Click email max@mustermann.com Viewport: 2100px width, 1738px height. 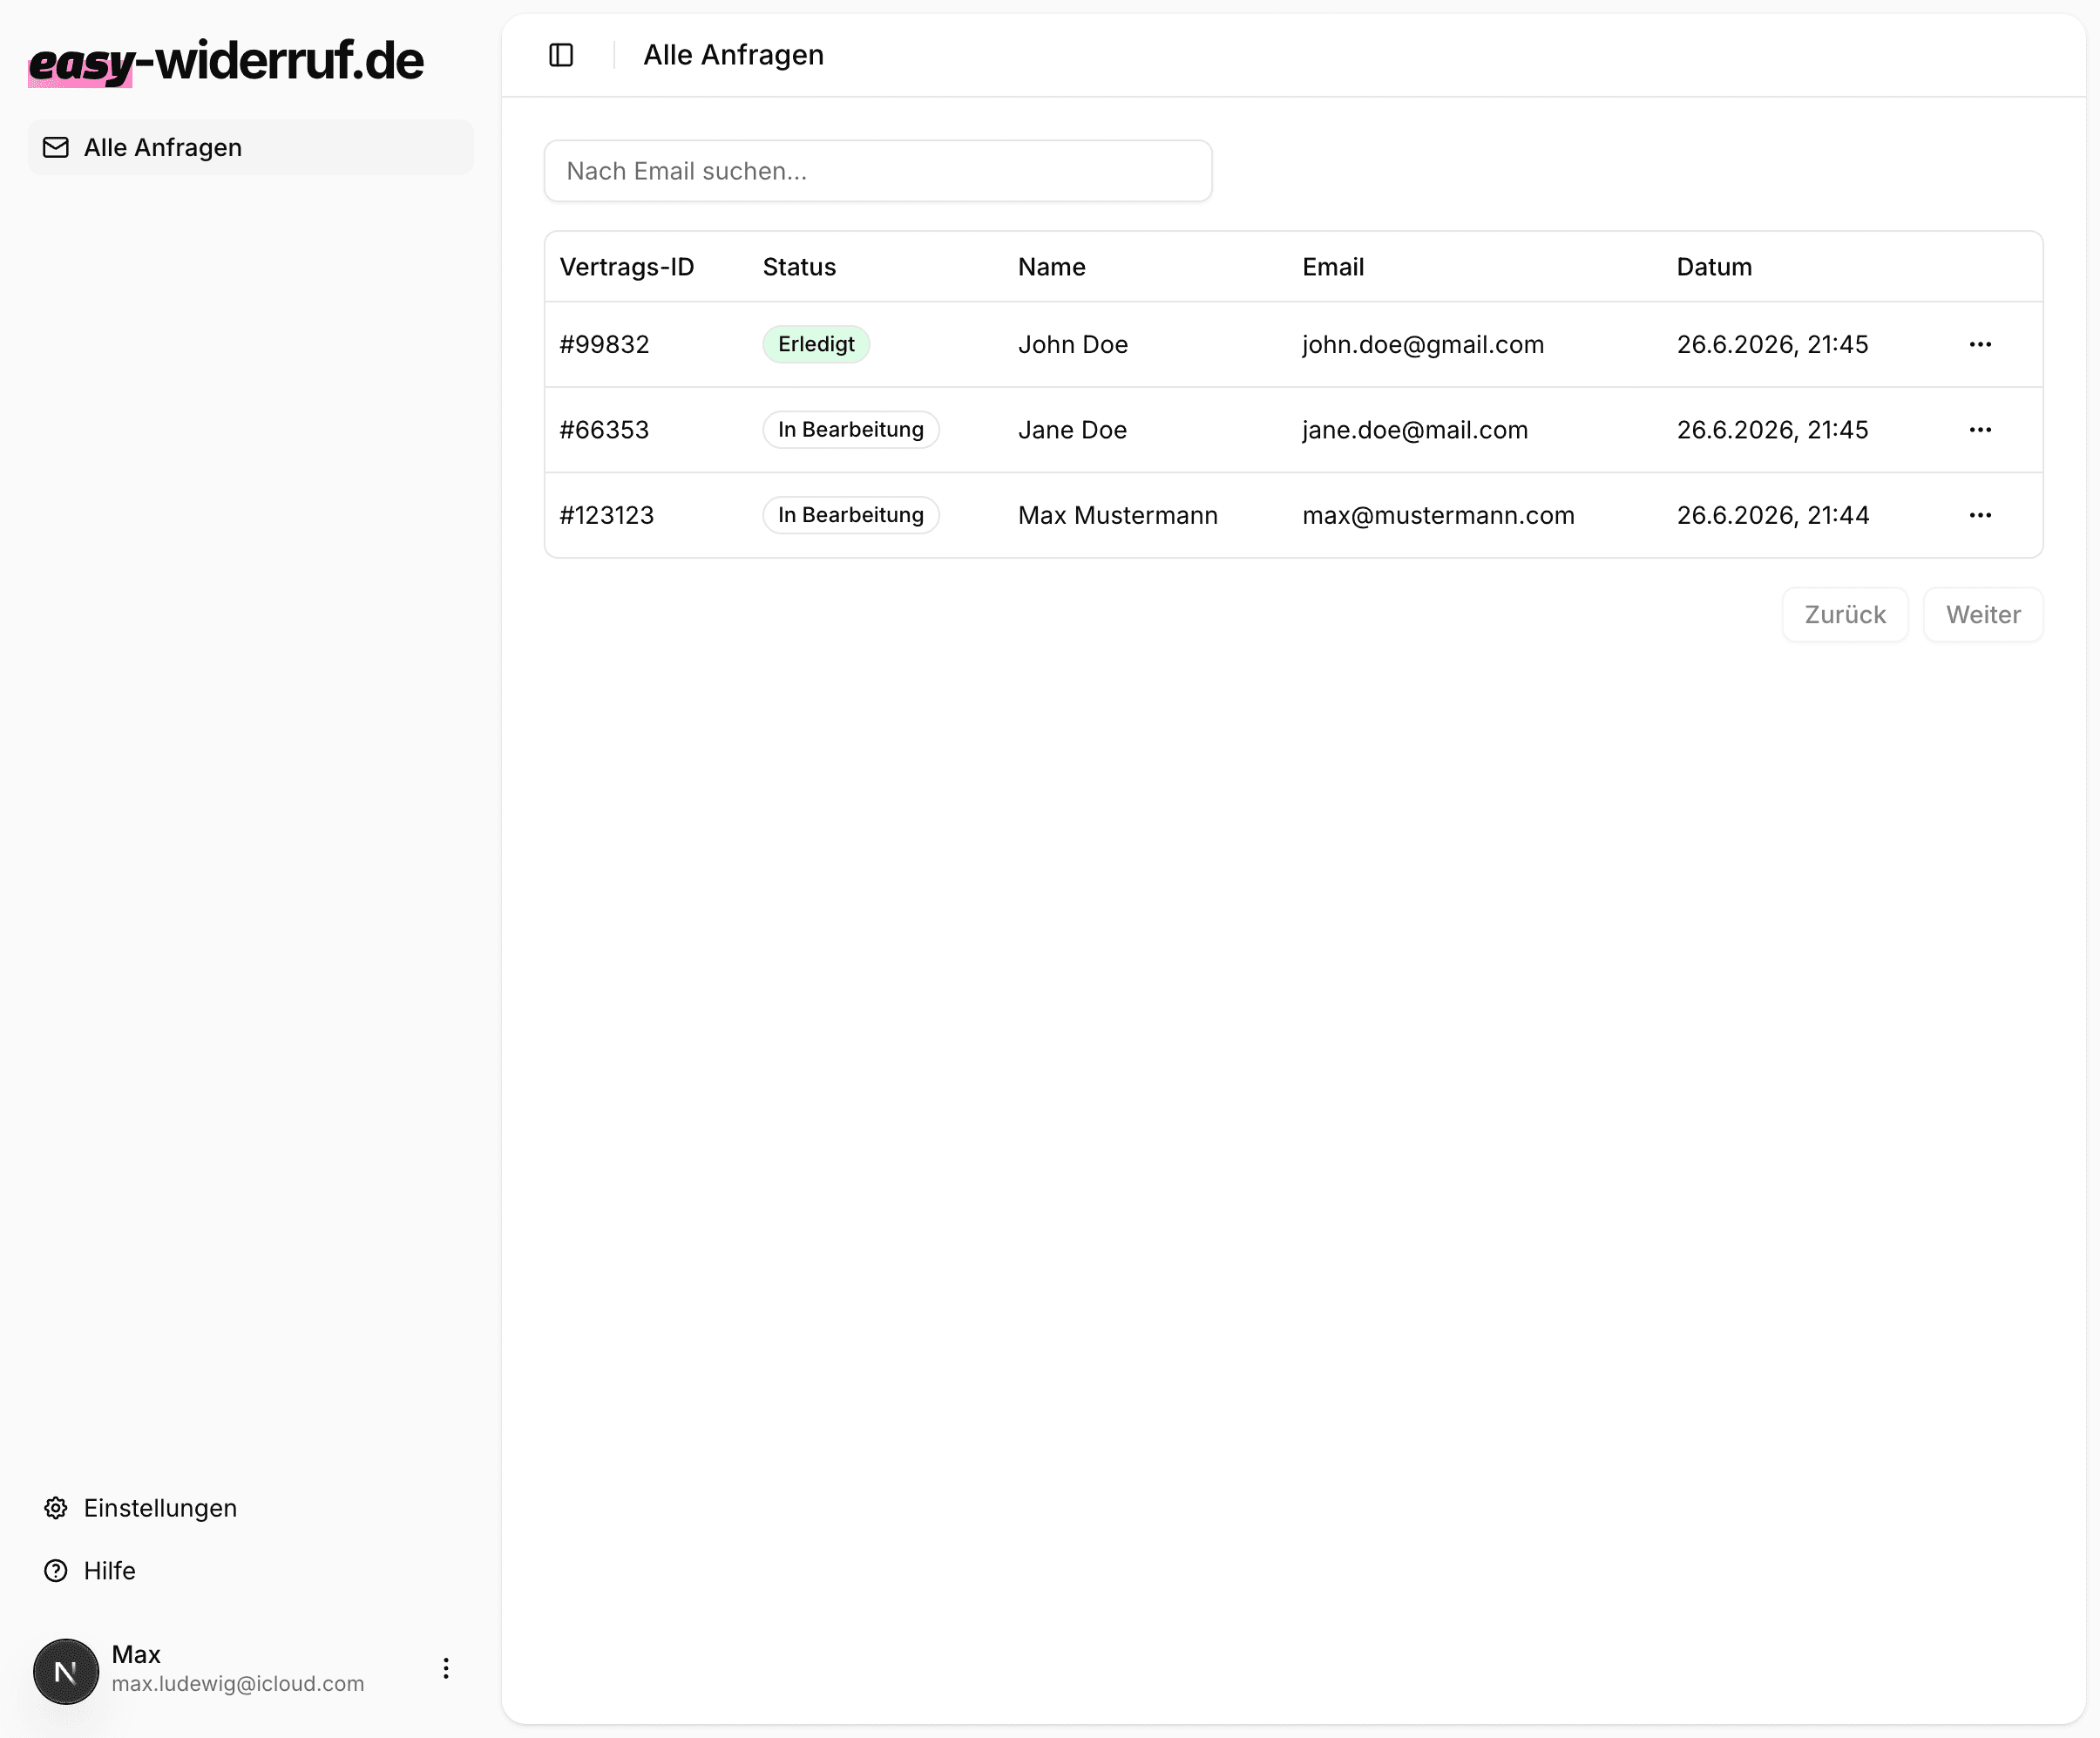(1438, 515)
